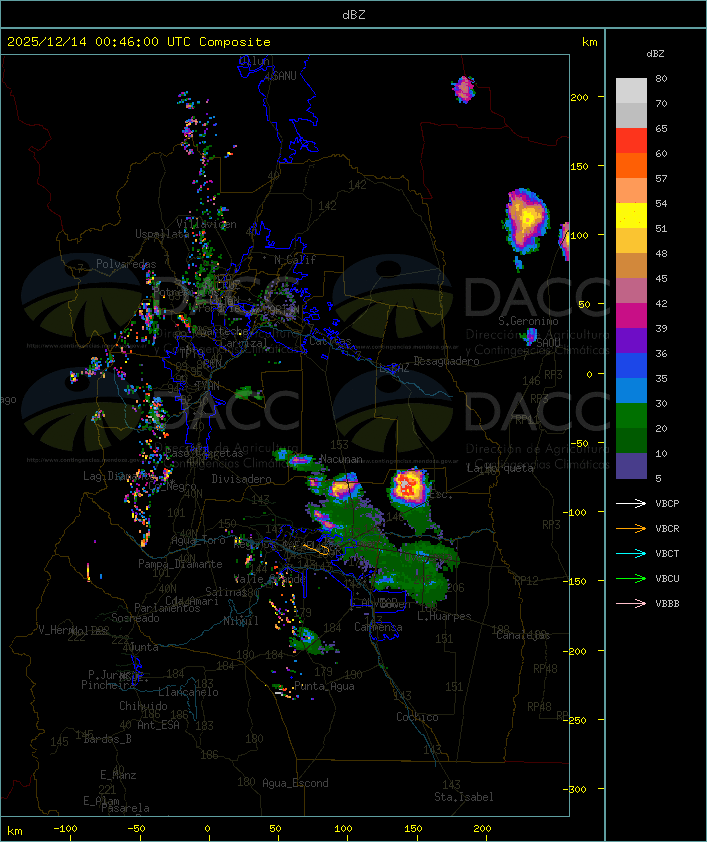
Task: Select the bright yellow 51-54 dBZ swatch
Action: pos(631,216)
